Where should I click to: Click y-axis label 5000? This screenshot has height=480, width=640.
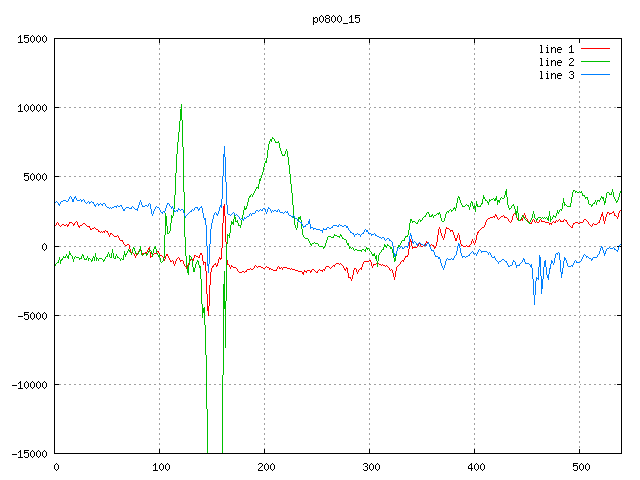[x=36, y=177]
